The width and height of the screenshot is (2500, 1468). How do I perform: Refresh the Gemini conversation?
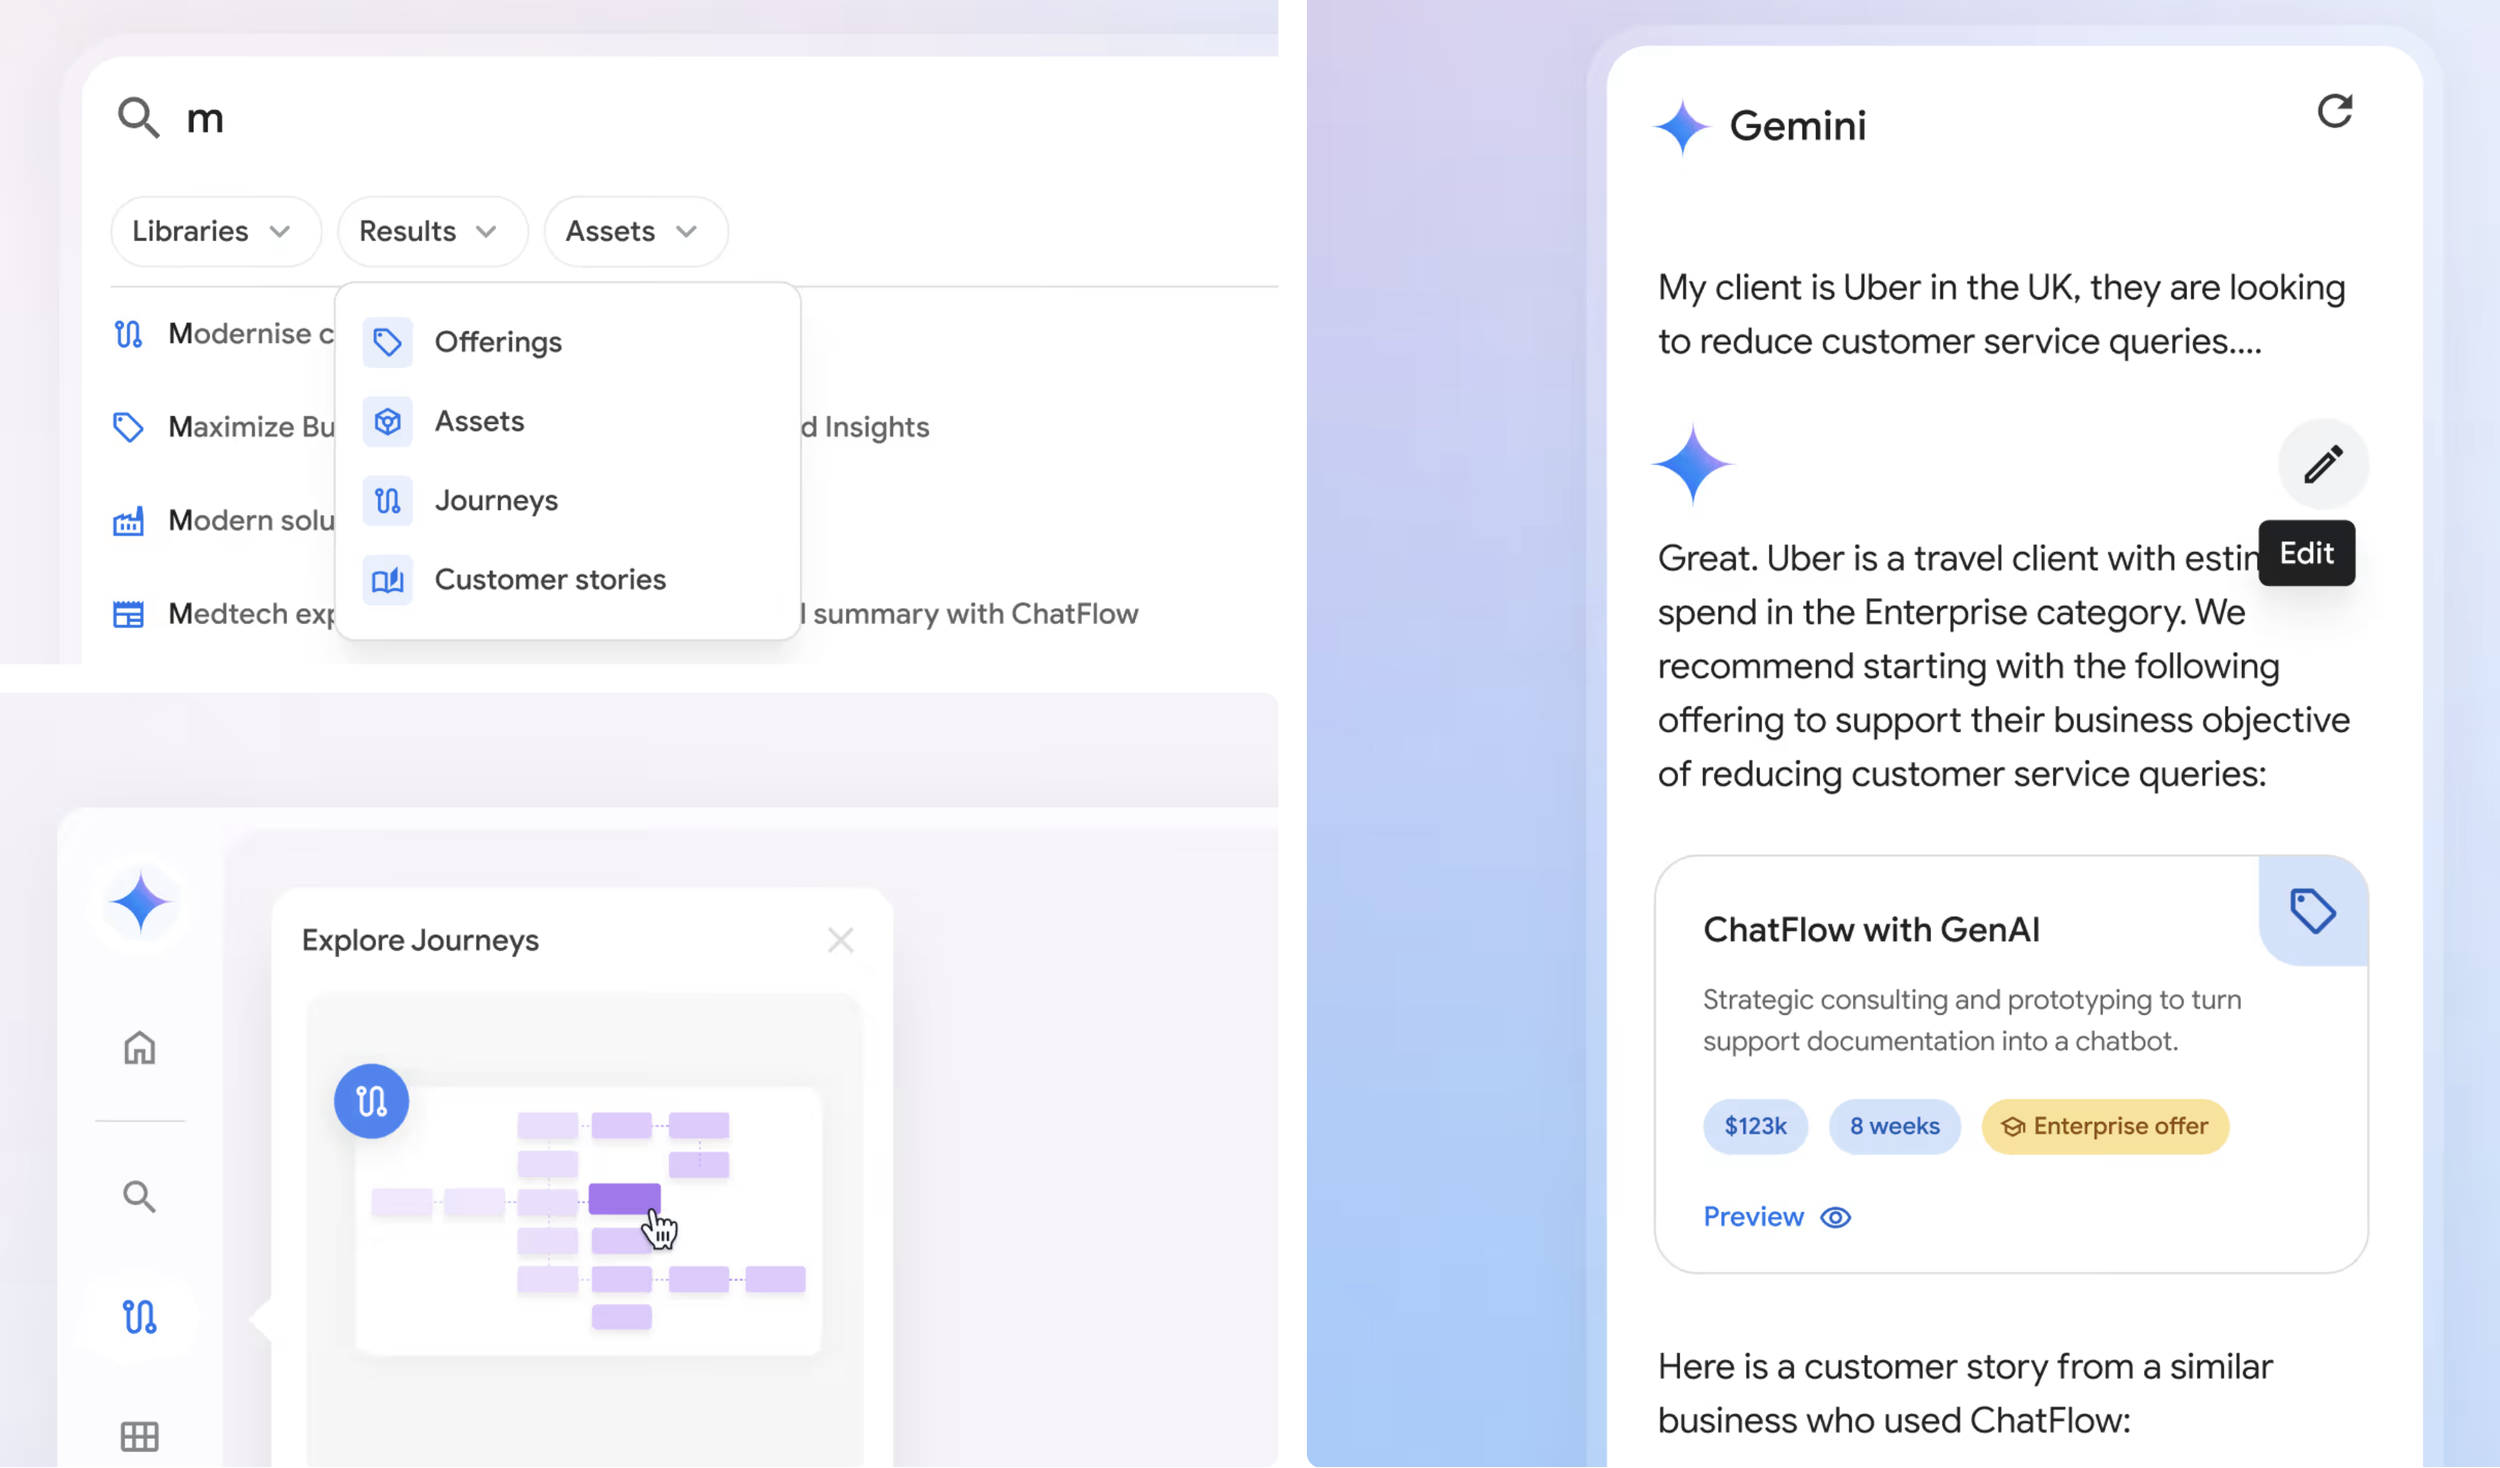[x=2335, y=110]
